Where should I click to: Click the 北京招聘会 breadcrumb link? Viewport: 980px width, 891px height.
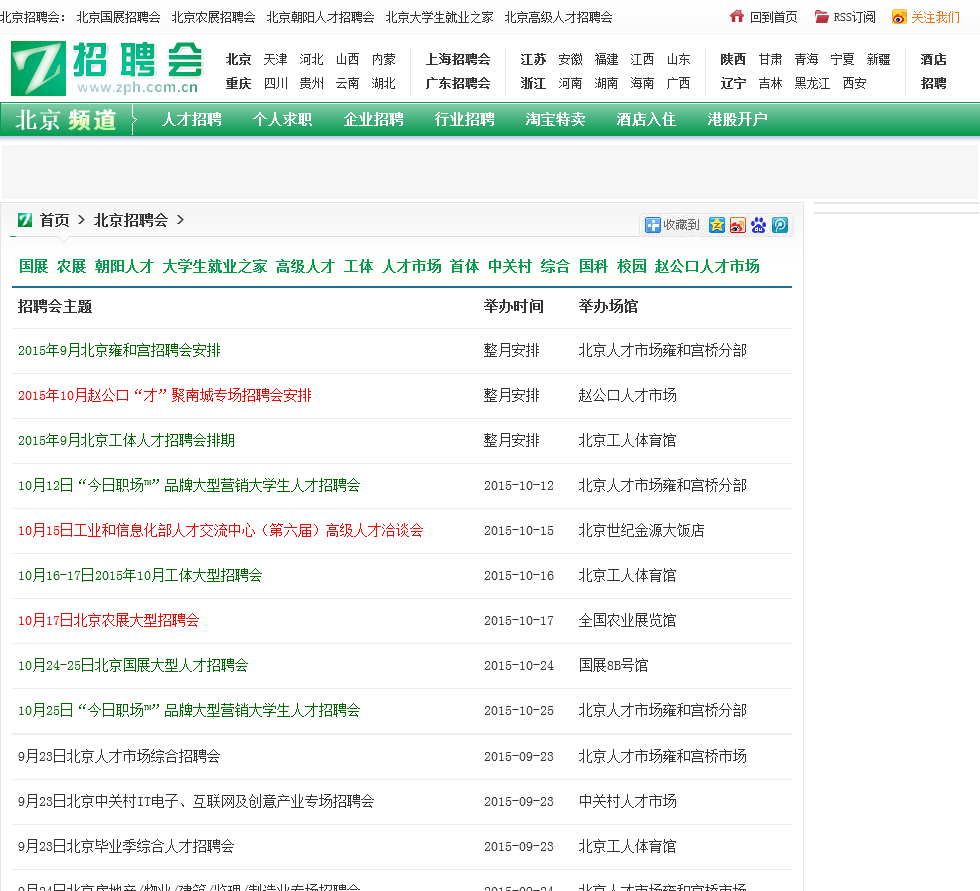pos(131,220)
